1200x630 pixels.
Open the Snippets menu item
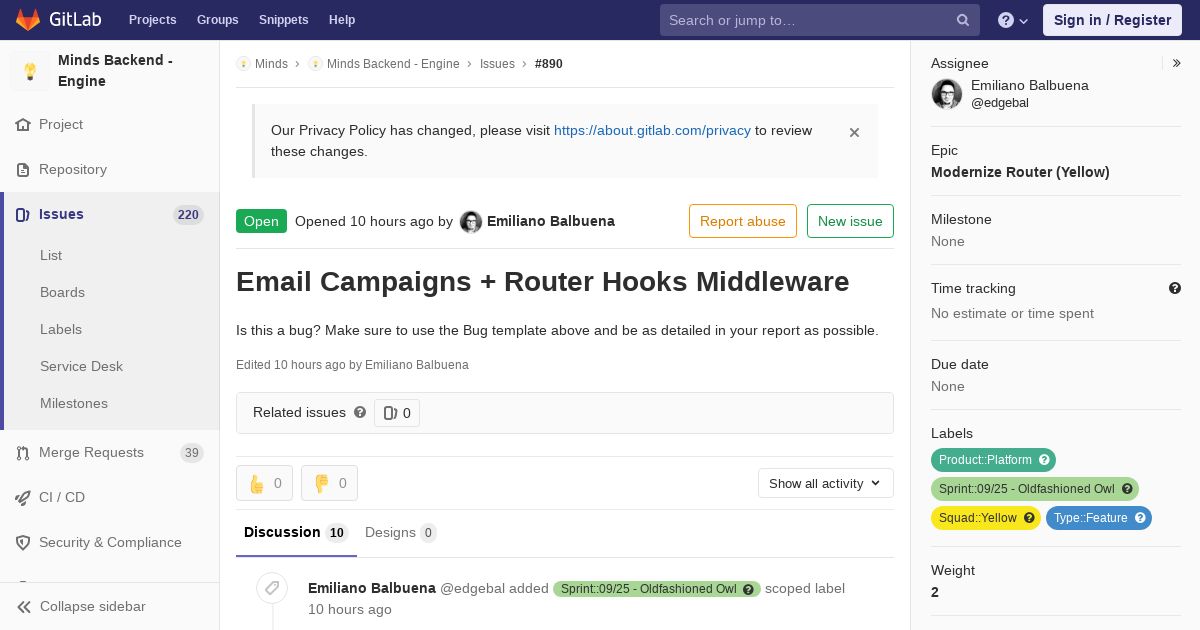283,20
